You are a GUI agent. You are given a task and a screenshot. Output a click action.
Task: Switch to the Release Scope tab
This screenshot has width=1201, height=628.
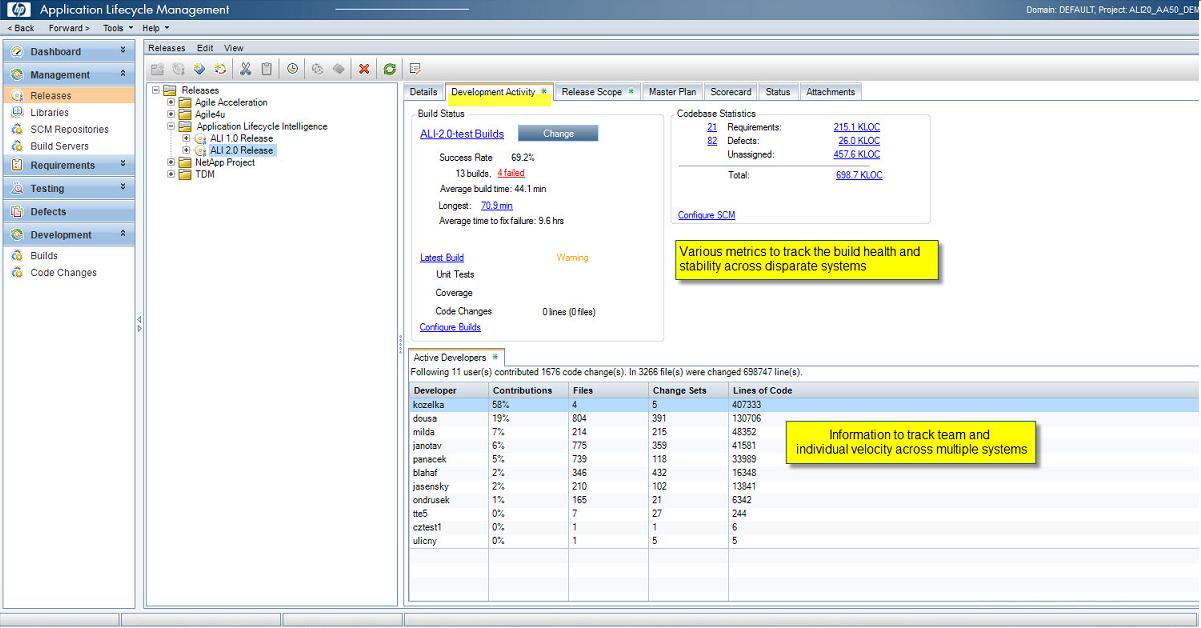point(598,92)
